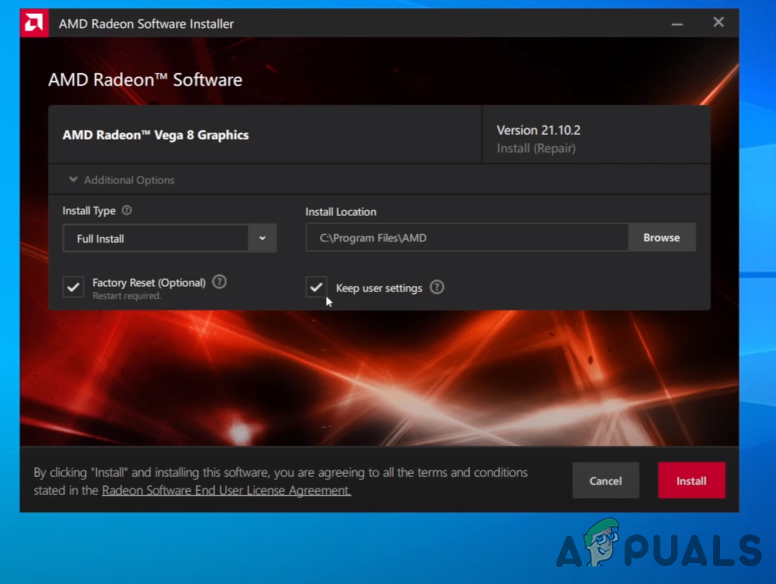
Task: Uncheck Factory Reset (Optional) checkbox
Action: tap(73, 287)
